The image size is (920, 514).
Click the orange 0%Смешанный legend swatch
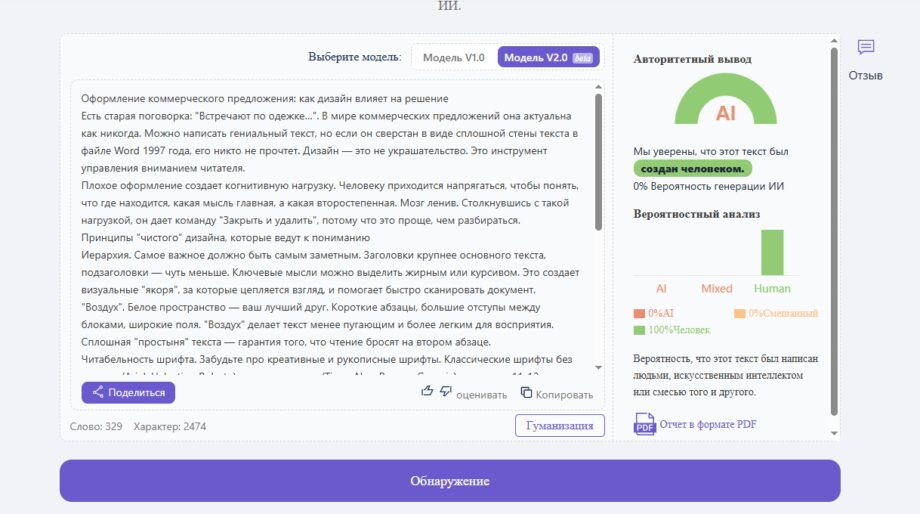[740, 314]
